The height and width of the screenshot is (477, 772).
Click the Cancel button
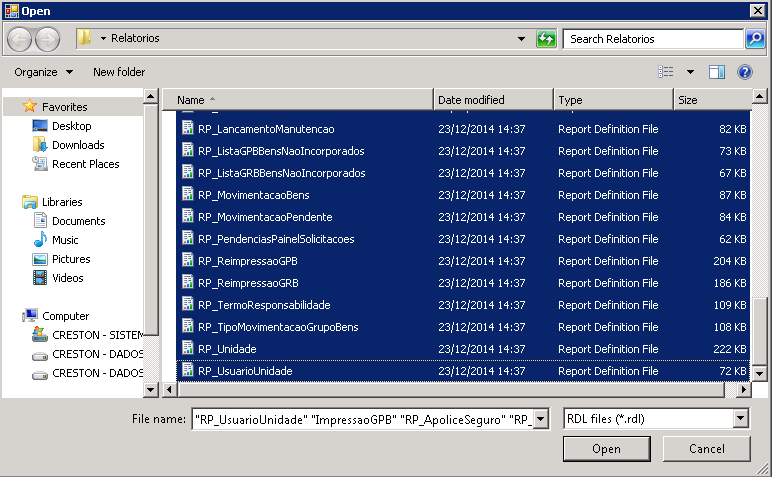pos(707,448)
